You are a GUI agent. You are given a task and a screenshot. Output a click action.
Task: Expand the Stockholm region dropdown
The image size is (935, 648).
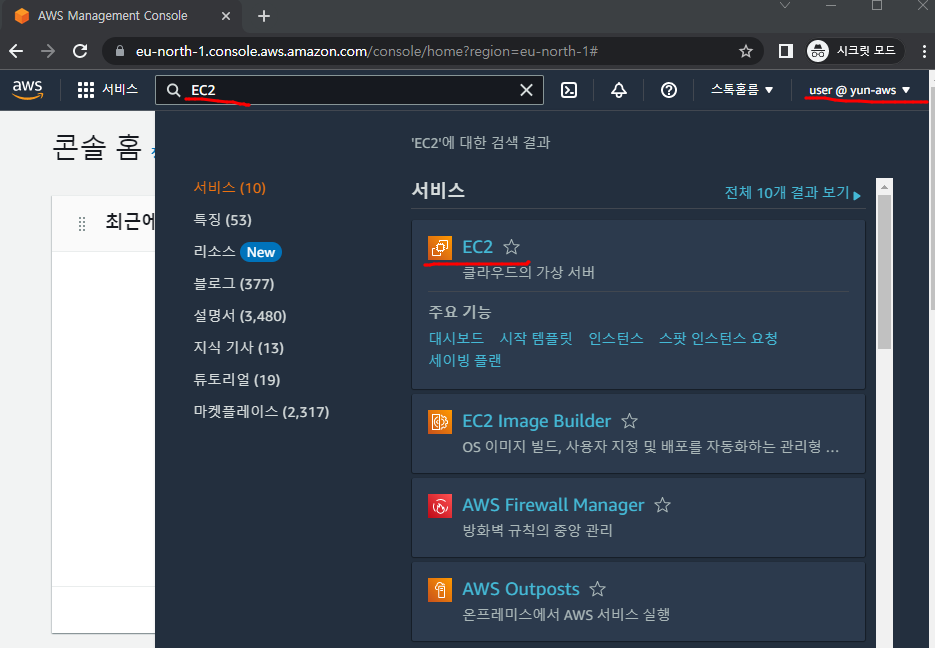(742, 89)
